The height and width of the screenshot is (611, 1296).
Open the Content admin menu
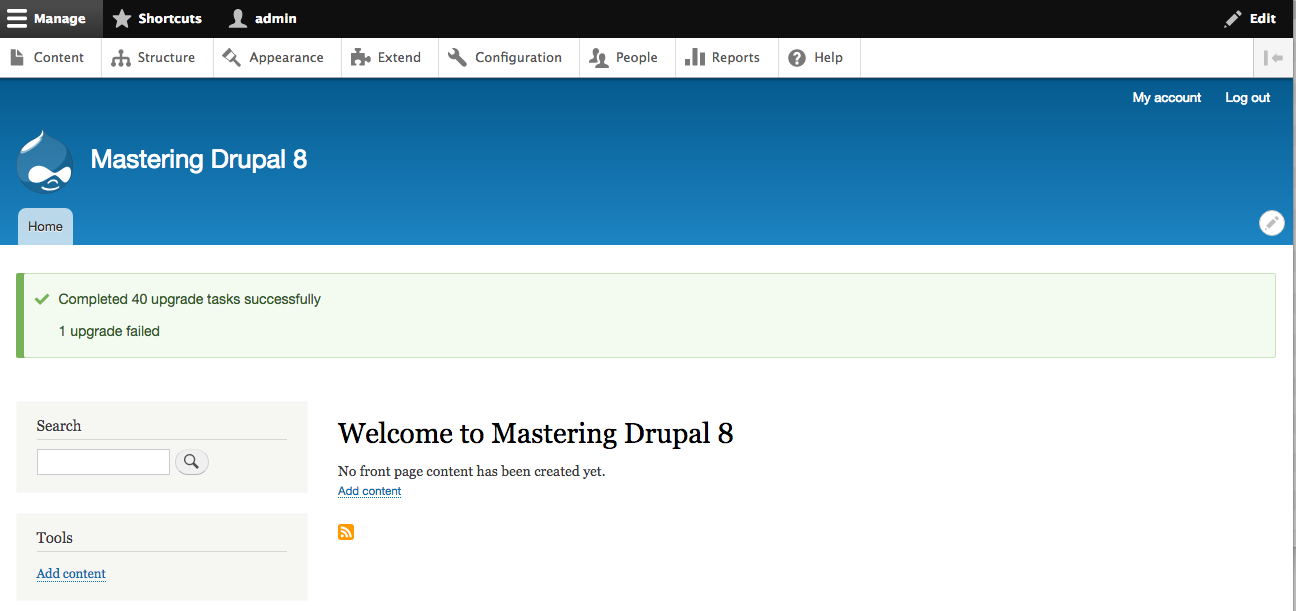(48, 57)
